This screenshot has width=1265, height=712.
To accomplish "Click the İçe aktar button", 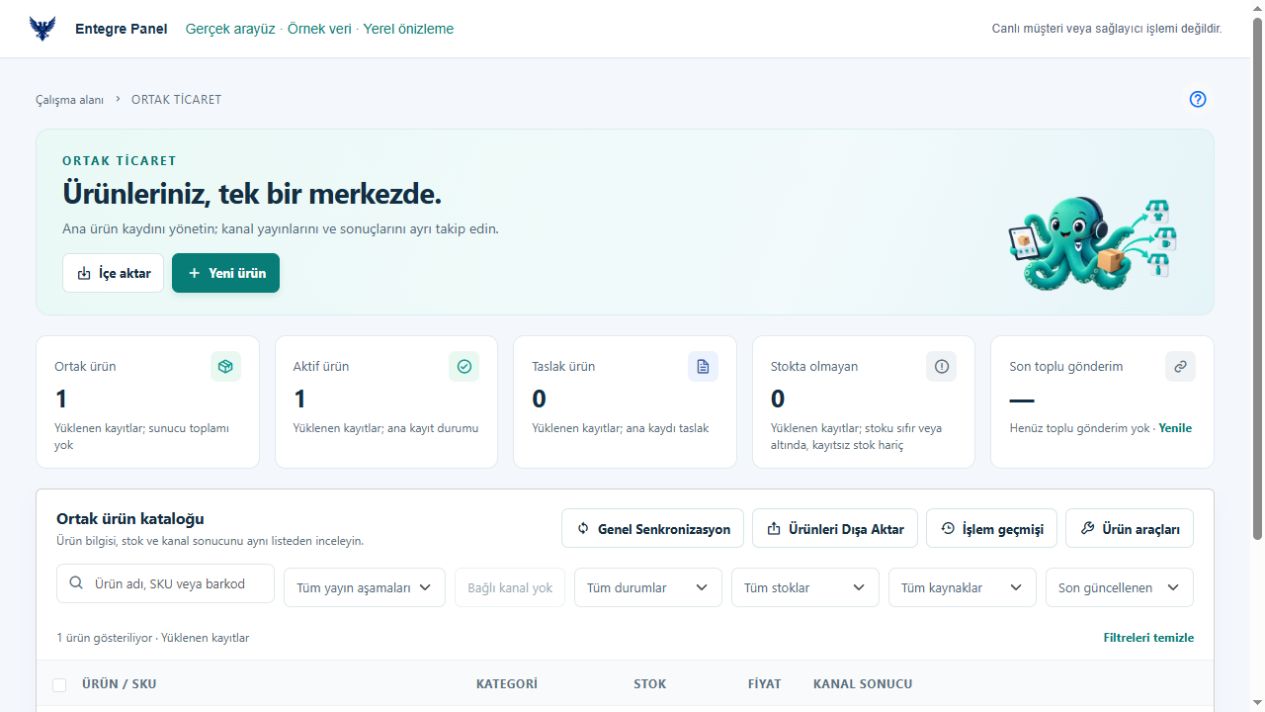I will click(x=113, y=273).
